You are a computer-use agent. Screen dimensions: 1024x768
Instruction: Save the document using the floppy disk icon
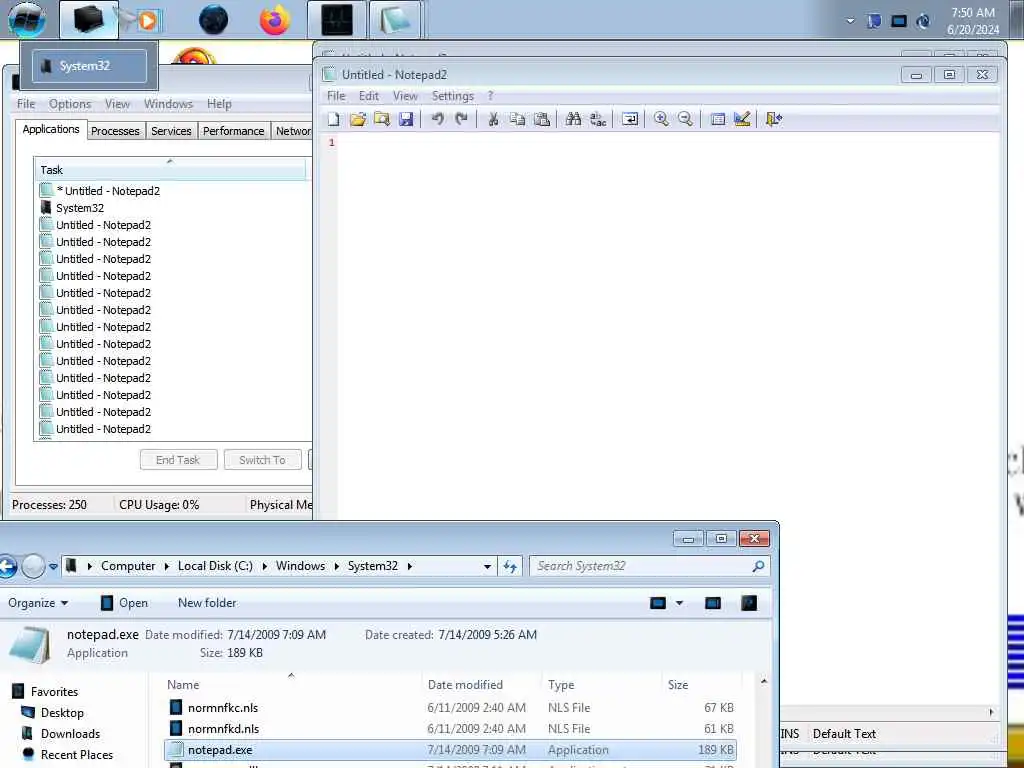point(406,119)
